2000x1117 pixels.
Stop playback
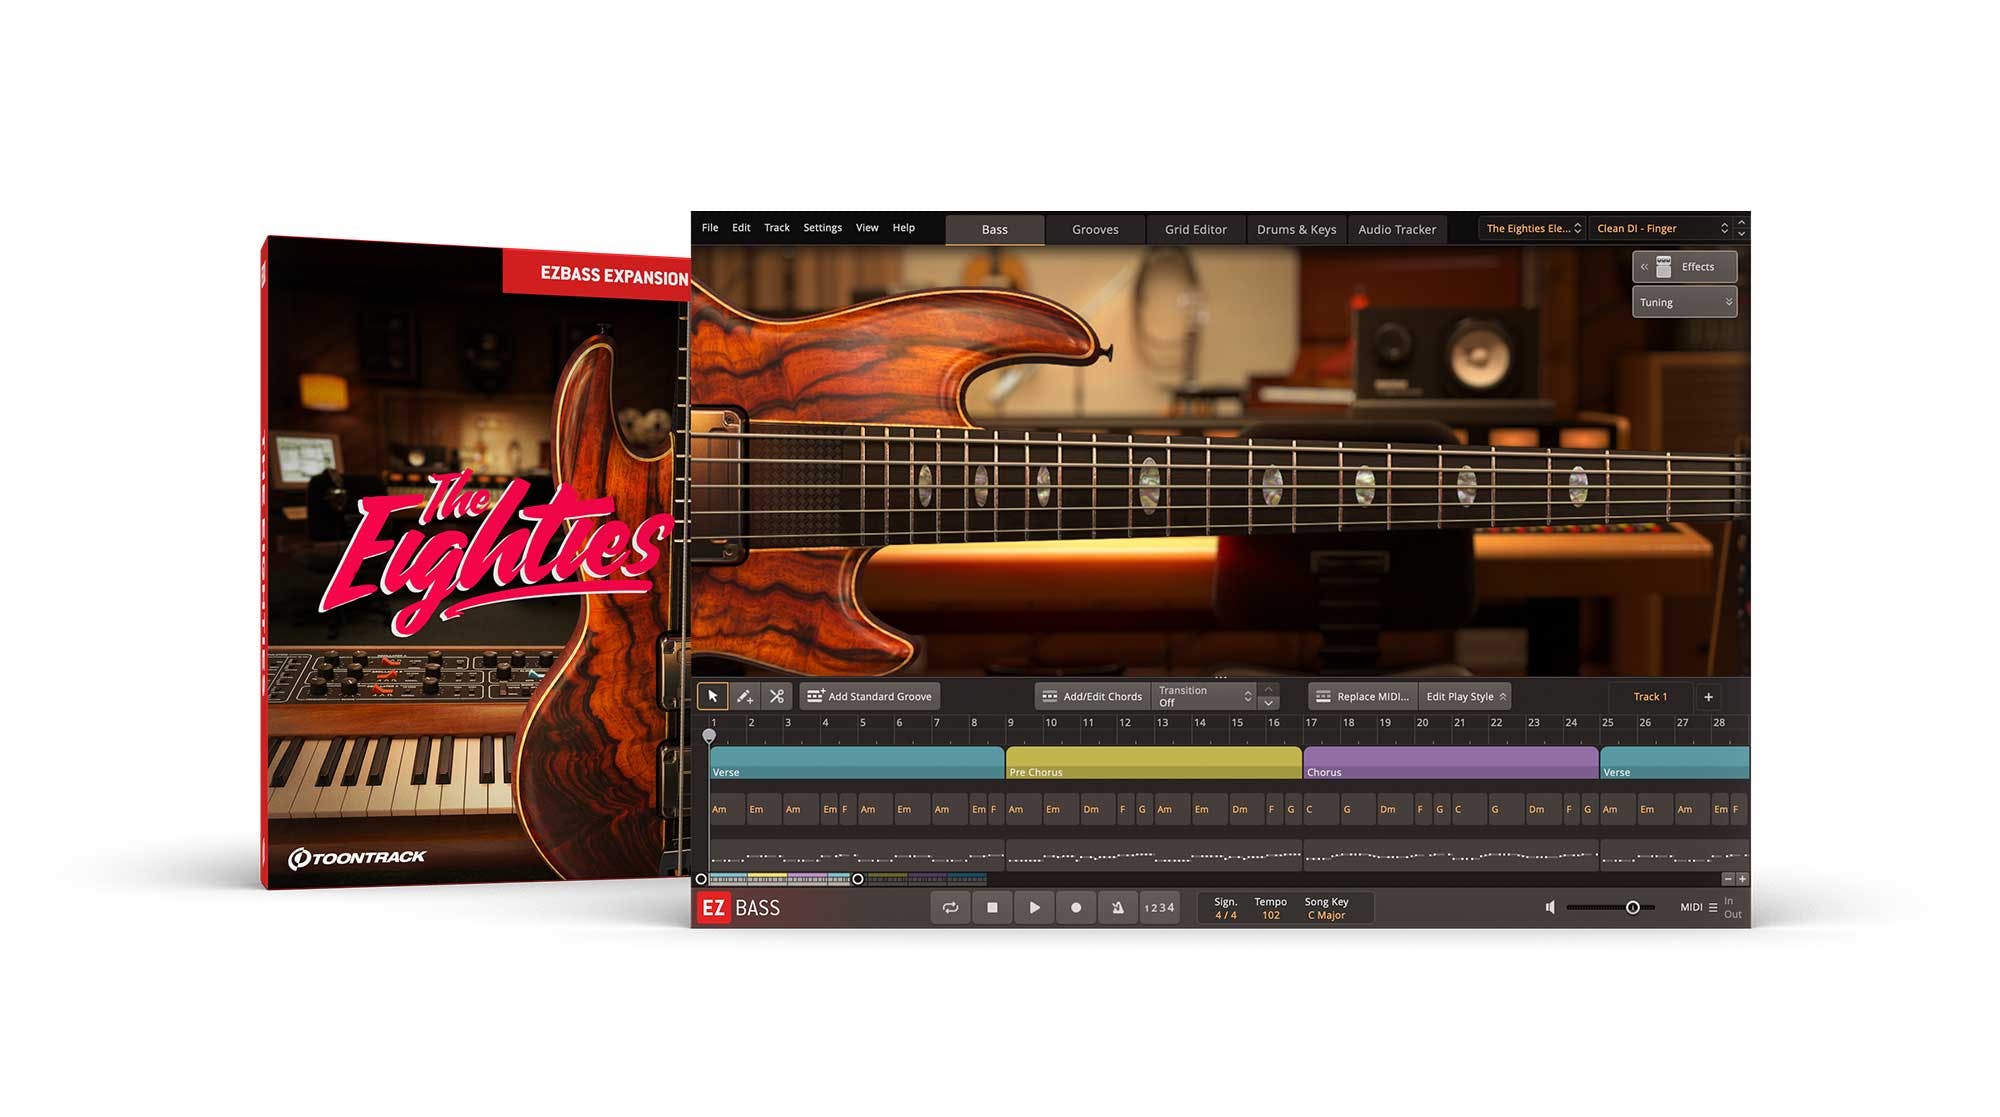992,907
